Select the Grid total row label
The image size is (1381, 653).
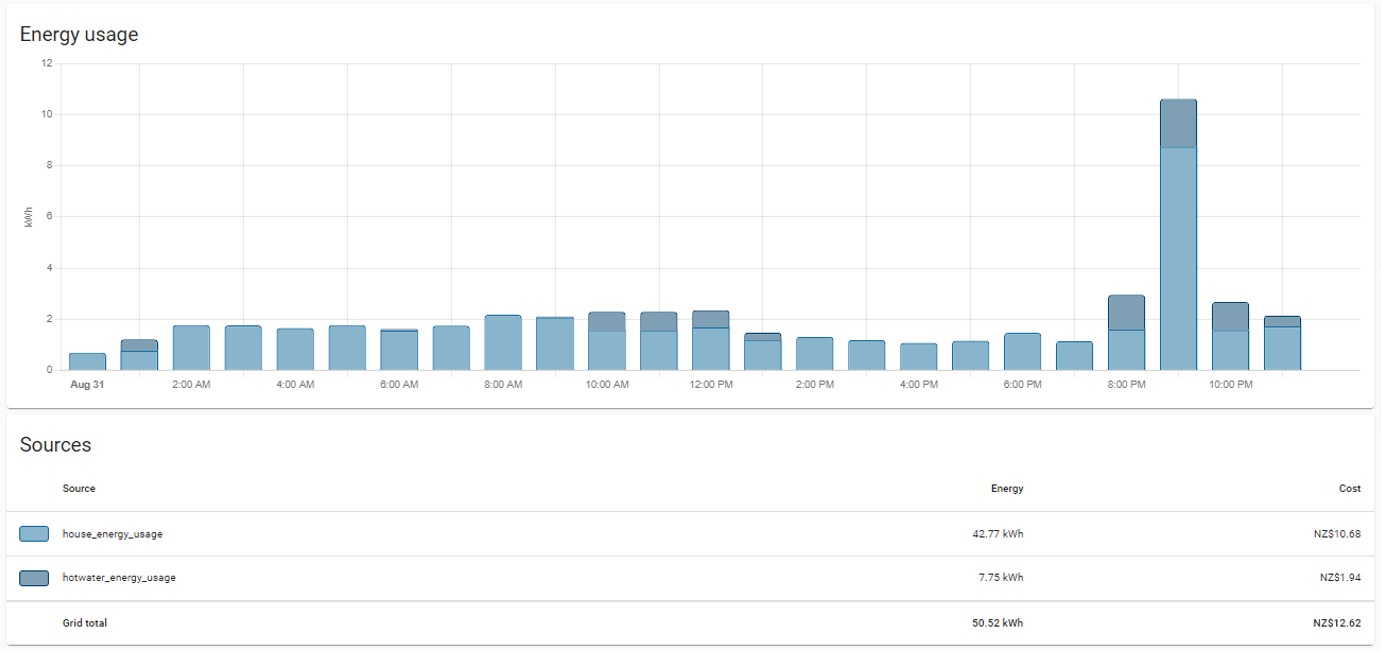click(85, 623)
